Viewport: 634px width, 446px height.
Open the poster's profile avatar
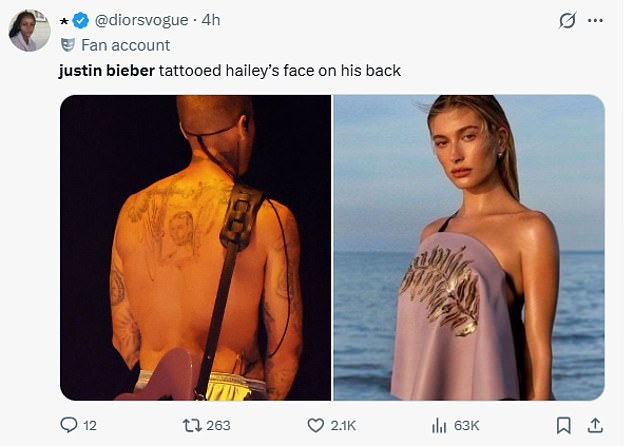(x=29, y=30)
